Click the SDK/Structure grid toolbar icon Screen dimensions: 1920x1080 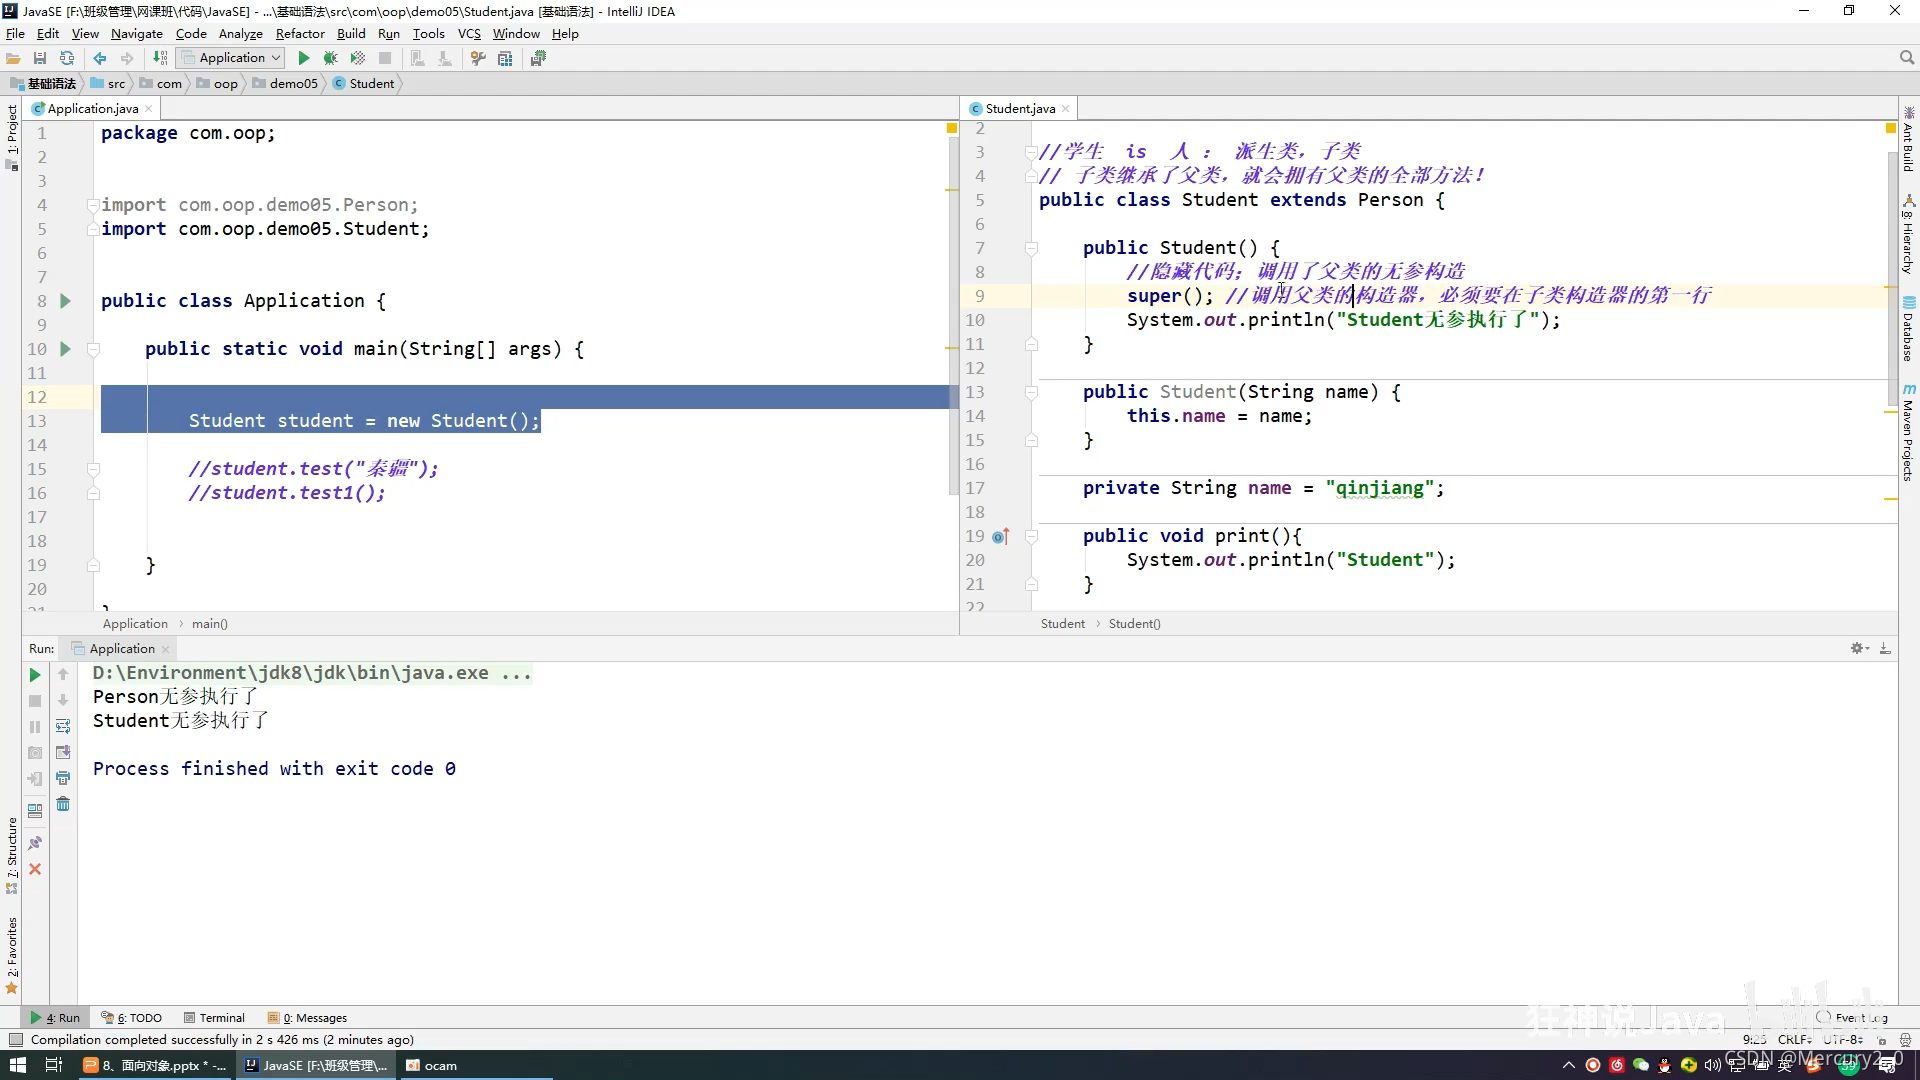(x=505, y=58)
